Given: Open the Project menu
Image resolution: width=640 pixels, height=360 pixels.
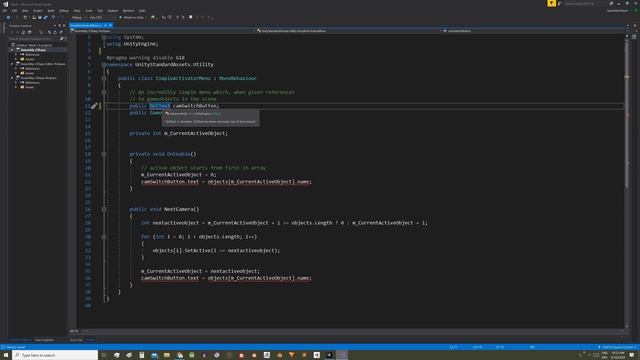Looking at the screenshot, I should pyautogui.click(x=38, y=11).
